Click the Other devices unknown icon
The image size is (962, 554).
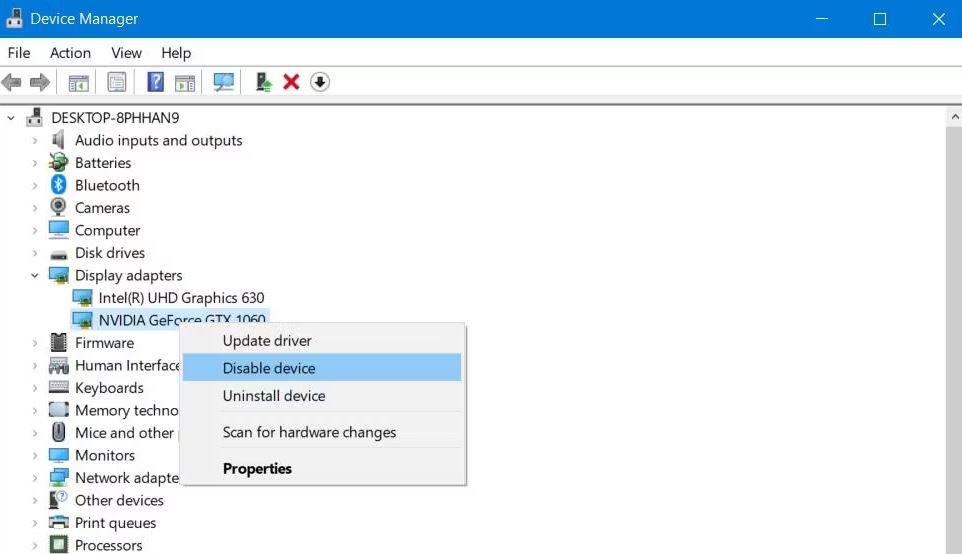[58, 499]
